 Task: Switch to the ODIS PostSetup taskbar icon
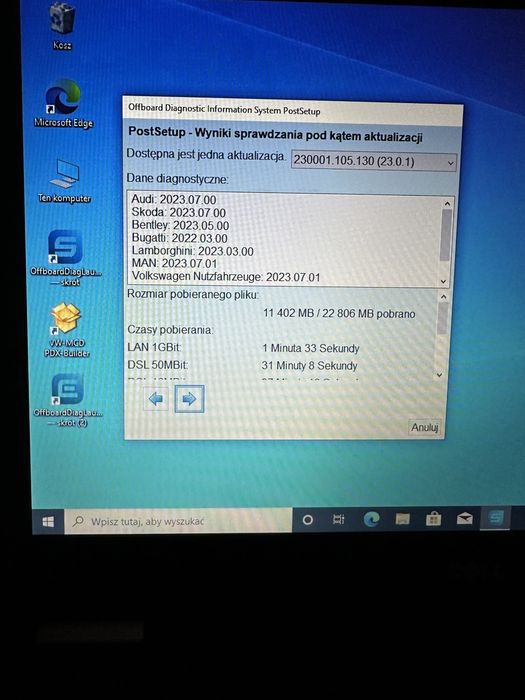[x=496, y=518]
